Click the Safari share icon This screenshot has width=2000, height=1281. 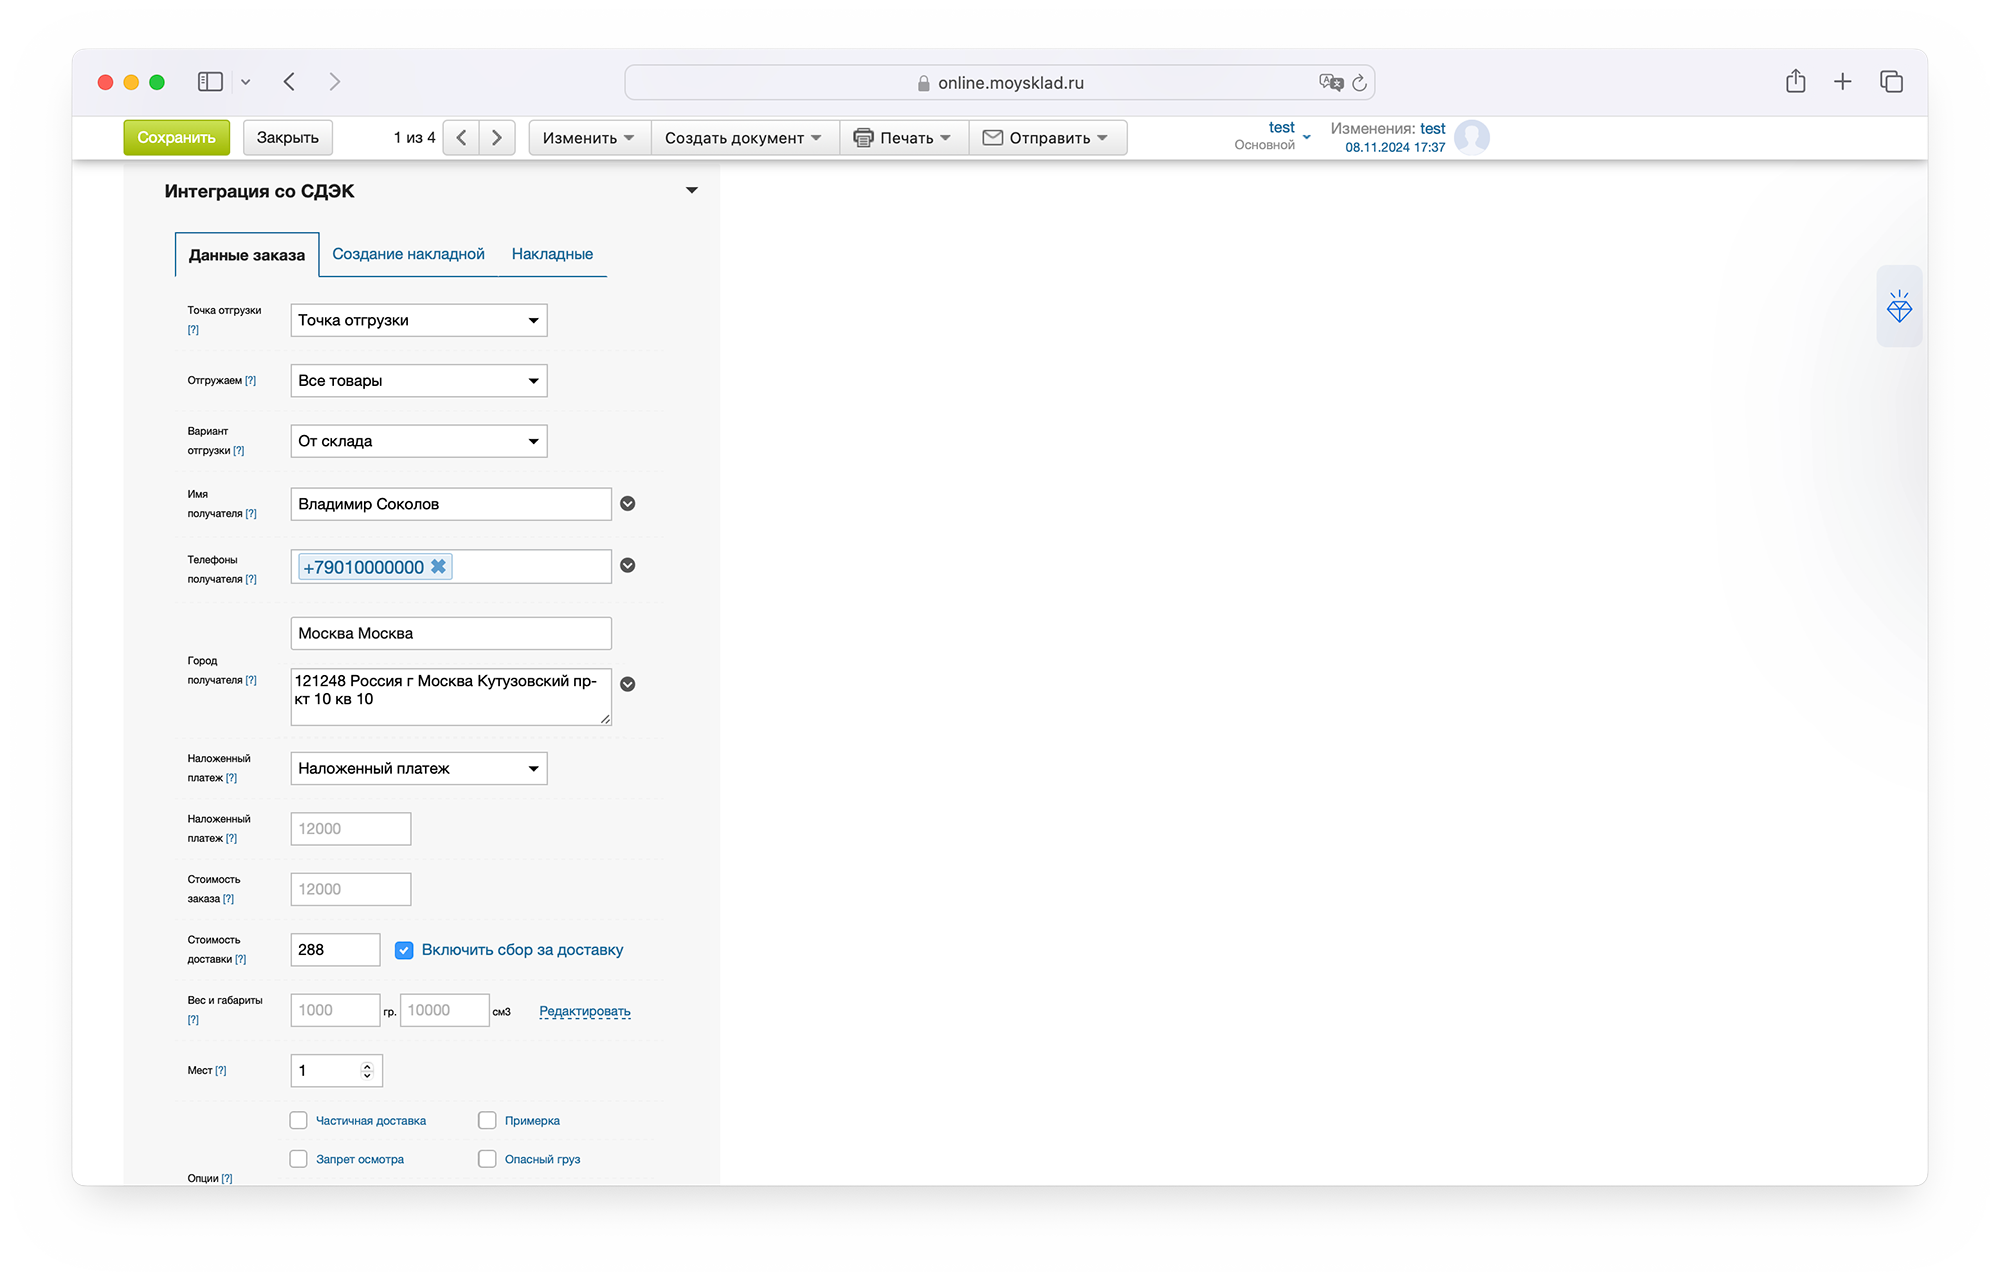point(1795,82)
